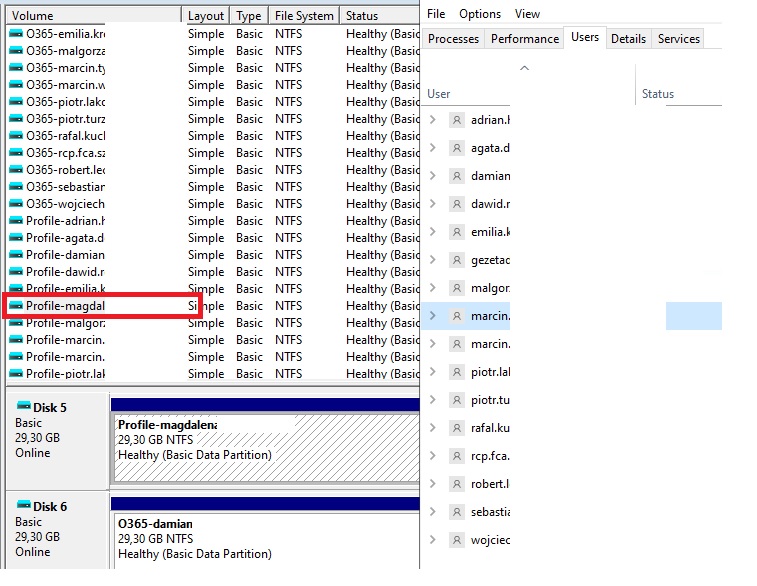
Task: Expand the piotr.lal user entry
Action: pyautogui.click(x=433, y=372)
